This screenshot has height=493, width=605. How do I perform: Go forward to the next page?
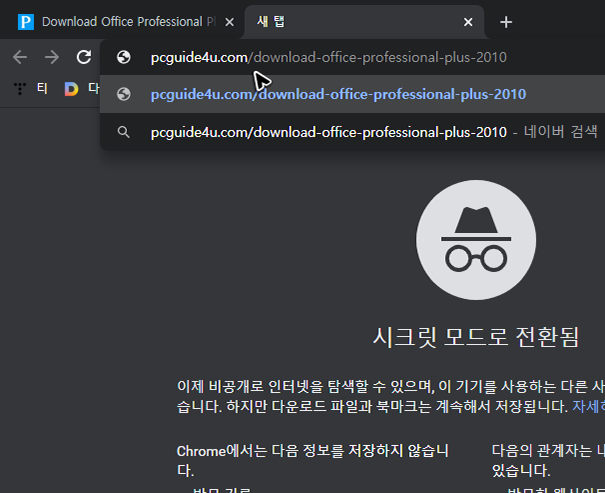pyautogui.click(x=52, y=57)
